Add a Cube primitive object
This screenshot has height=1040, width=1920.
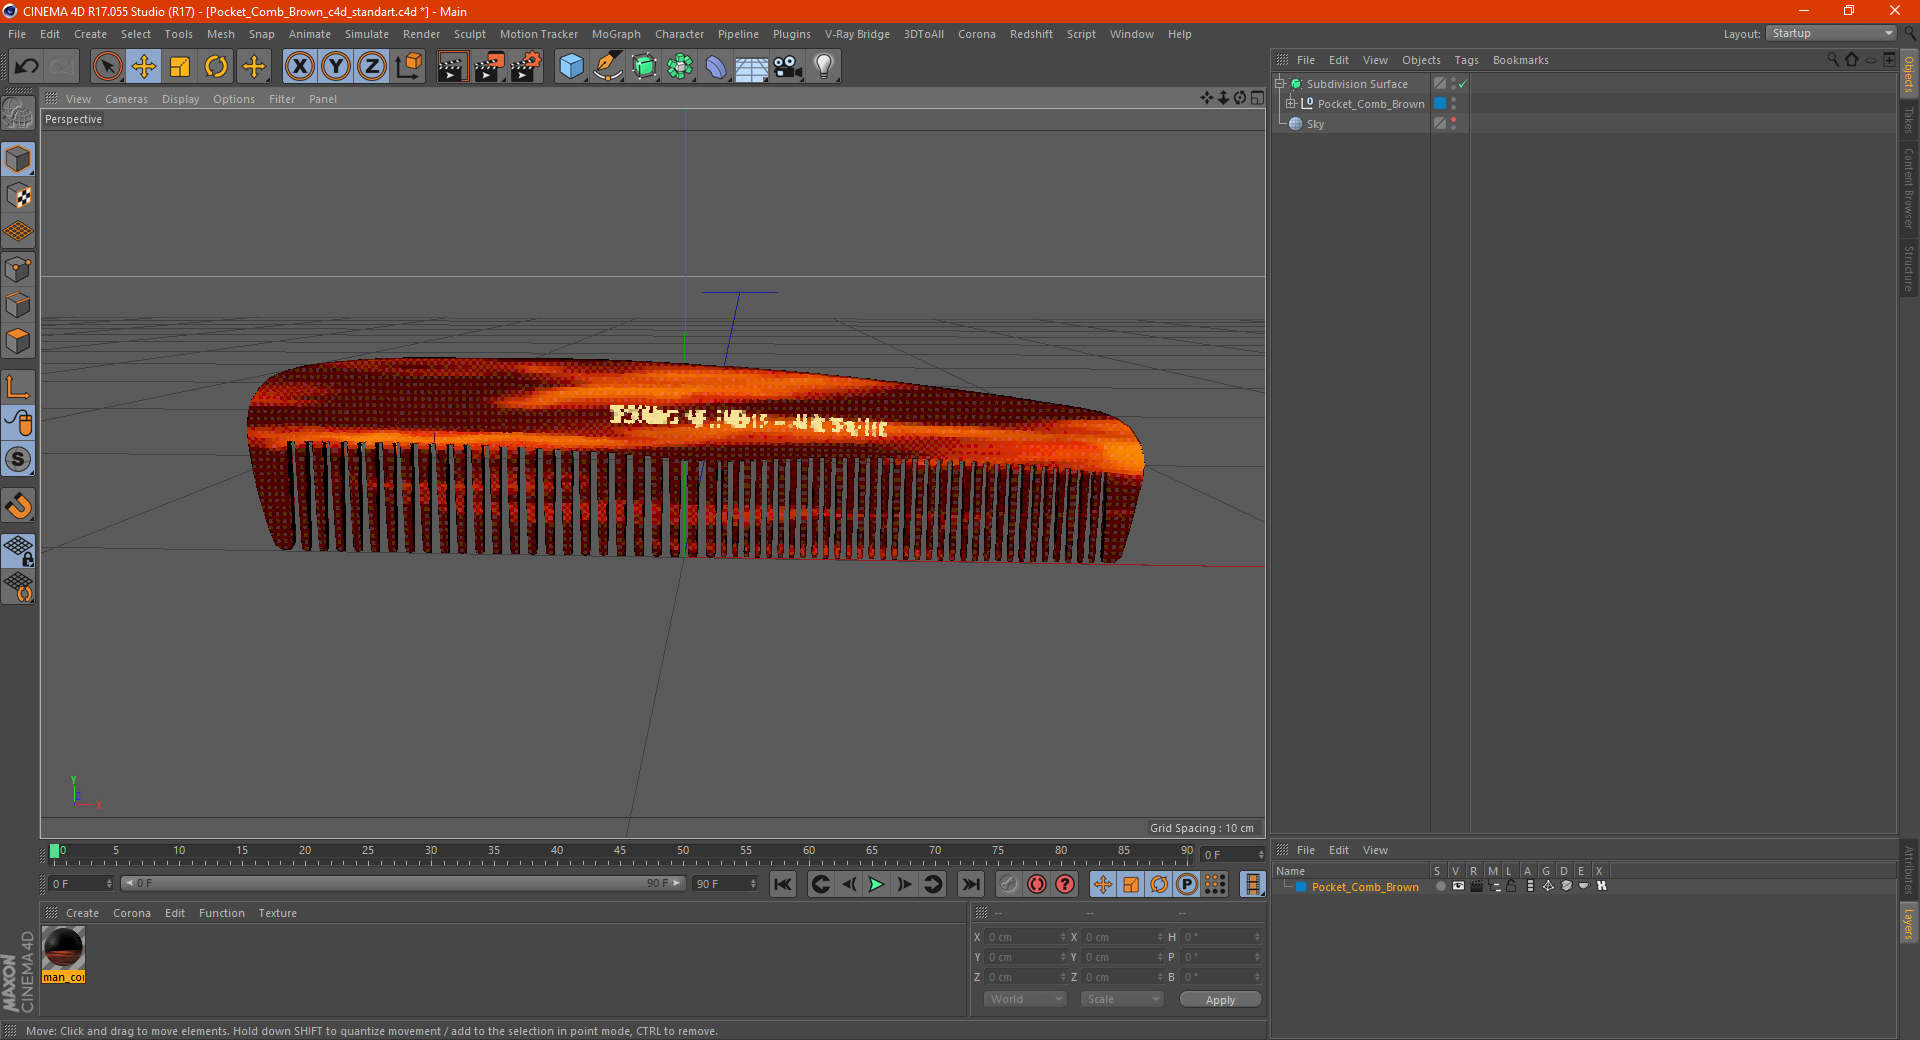click(571, 67)
